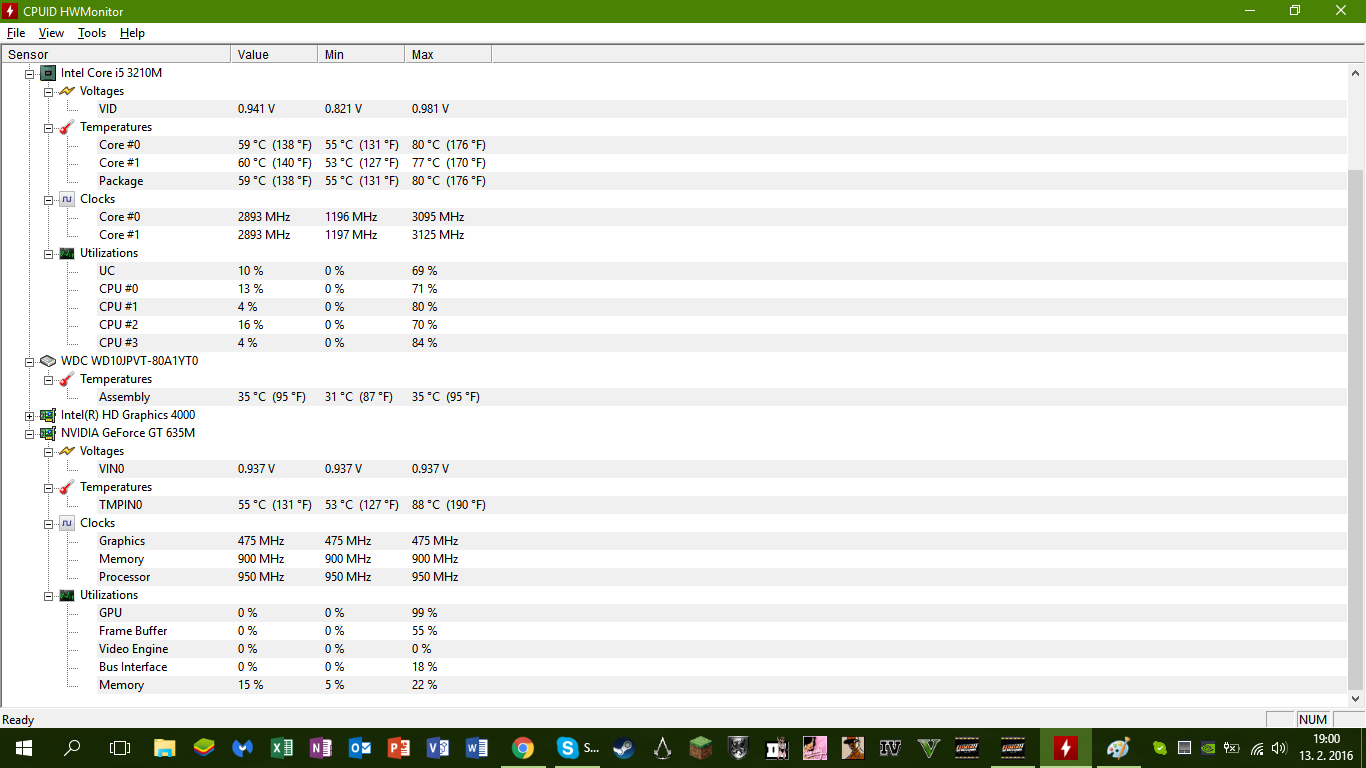The width and height of the screenshot is (1366, 768).
Task: Collapse the NVIDIA GeForce GT 635M node
Action: [x=30, y=433]
